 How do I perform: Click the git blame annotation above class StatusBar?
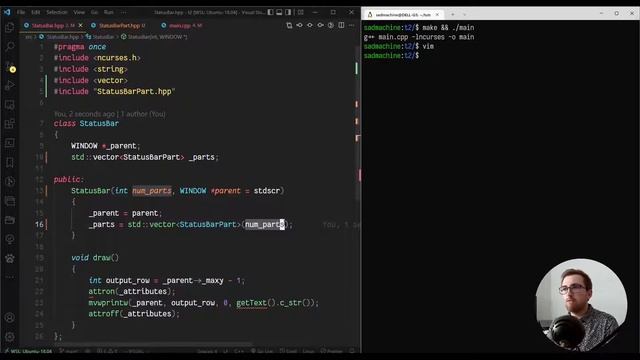[x=109, y=114]
